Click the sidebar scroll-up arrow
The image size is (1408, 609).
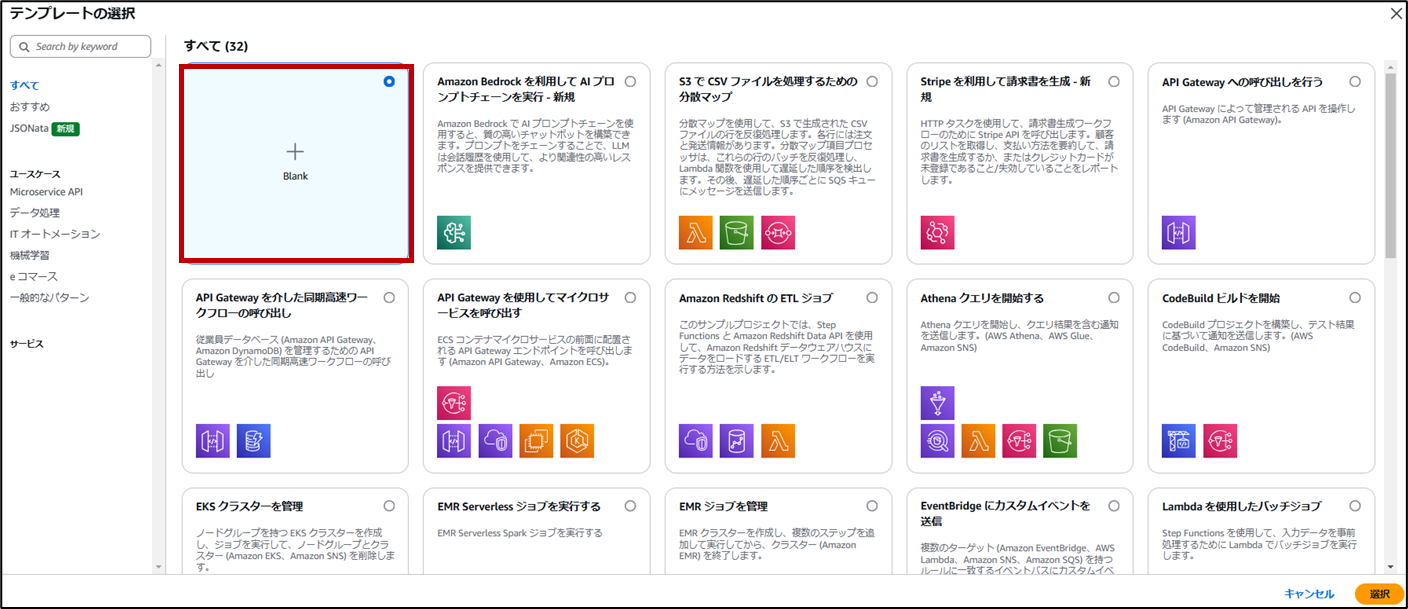(158, 66)
